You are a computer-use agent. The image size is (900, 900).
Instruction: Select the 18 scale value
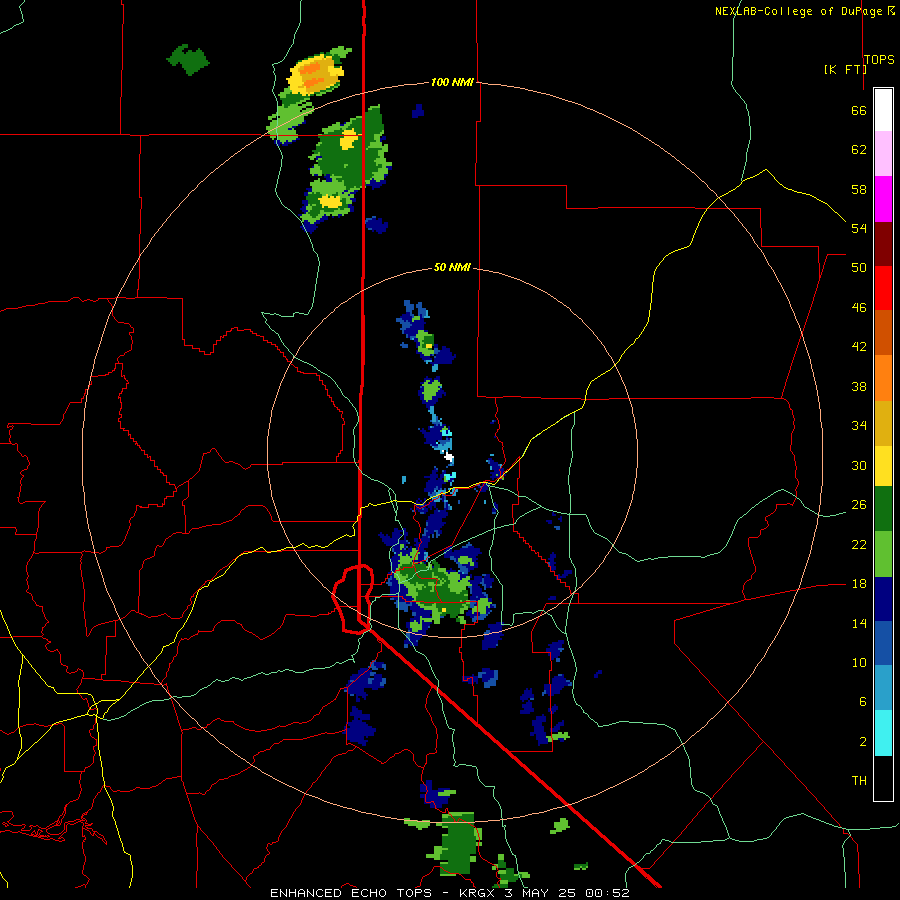pos(859,584)
